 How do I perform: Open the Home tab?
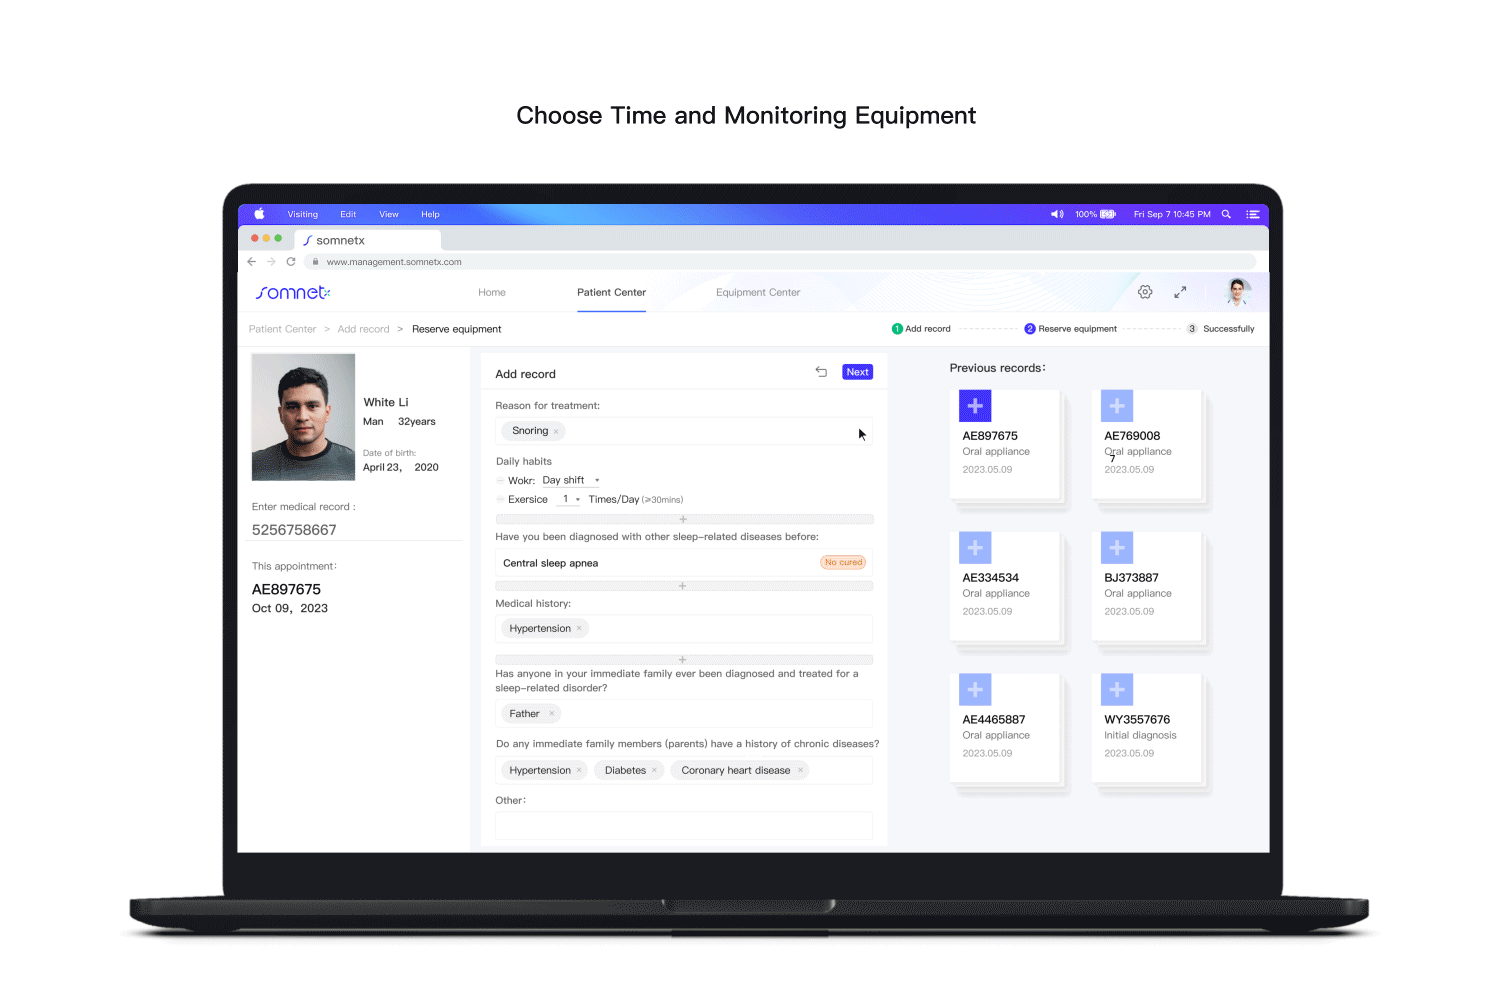(x=492, y=293)
